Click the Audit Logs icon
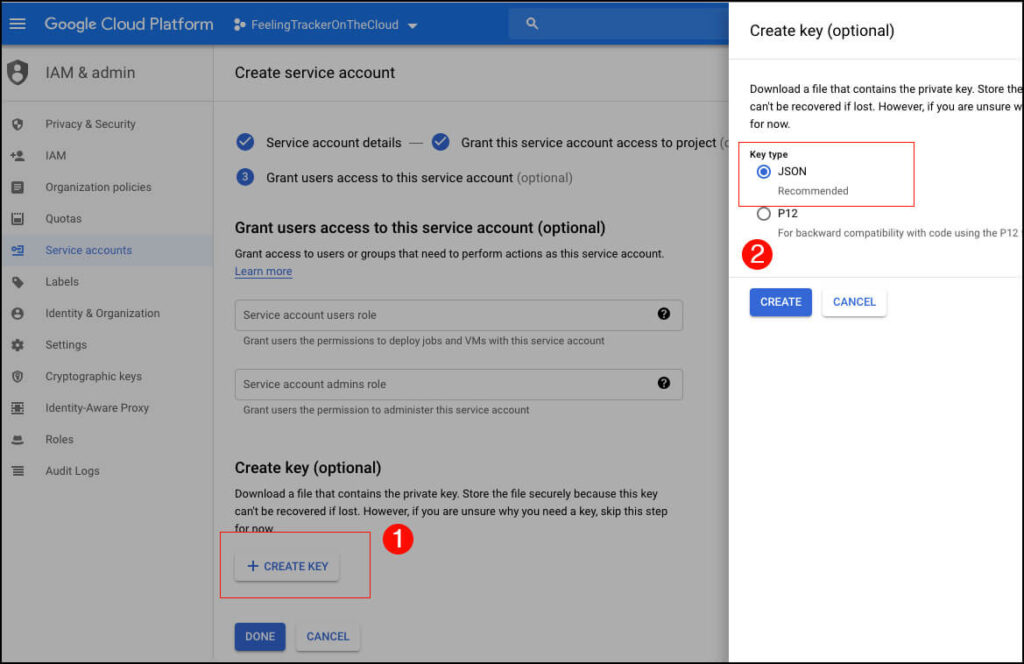The image size is (1024, 664). pyautogui.click(x=18, y=471)
